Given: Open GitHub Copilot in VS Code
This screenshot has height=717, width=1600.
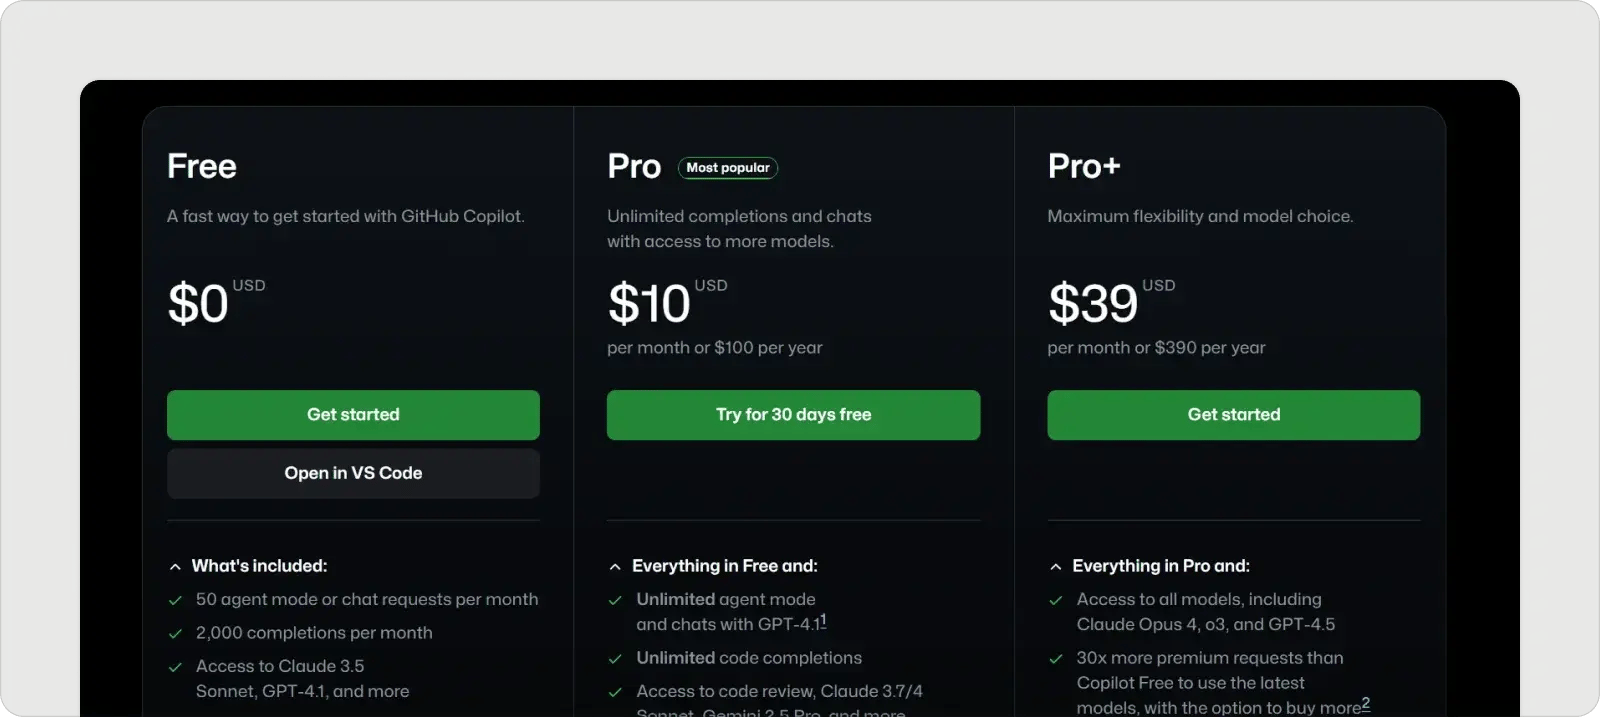Looking at the screenshot, I should pyautogui.click(x=353, y=472).
